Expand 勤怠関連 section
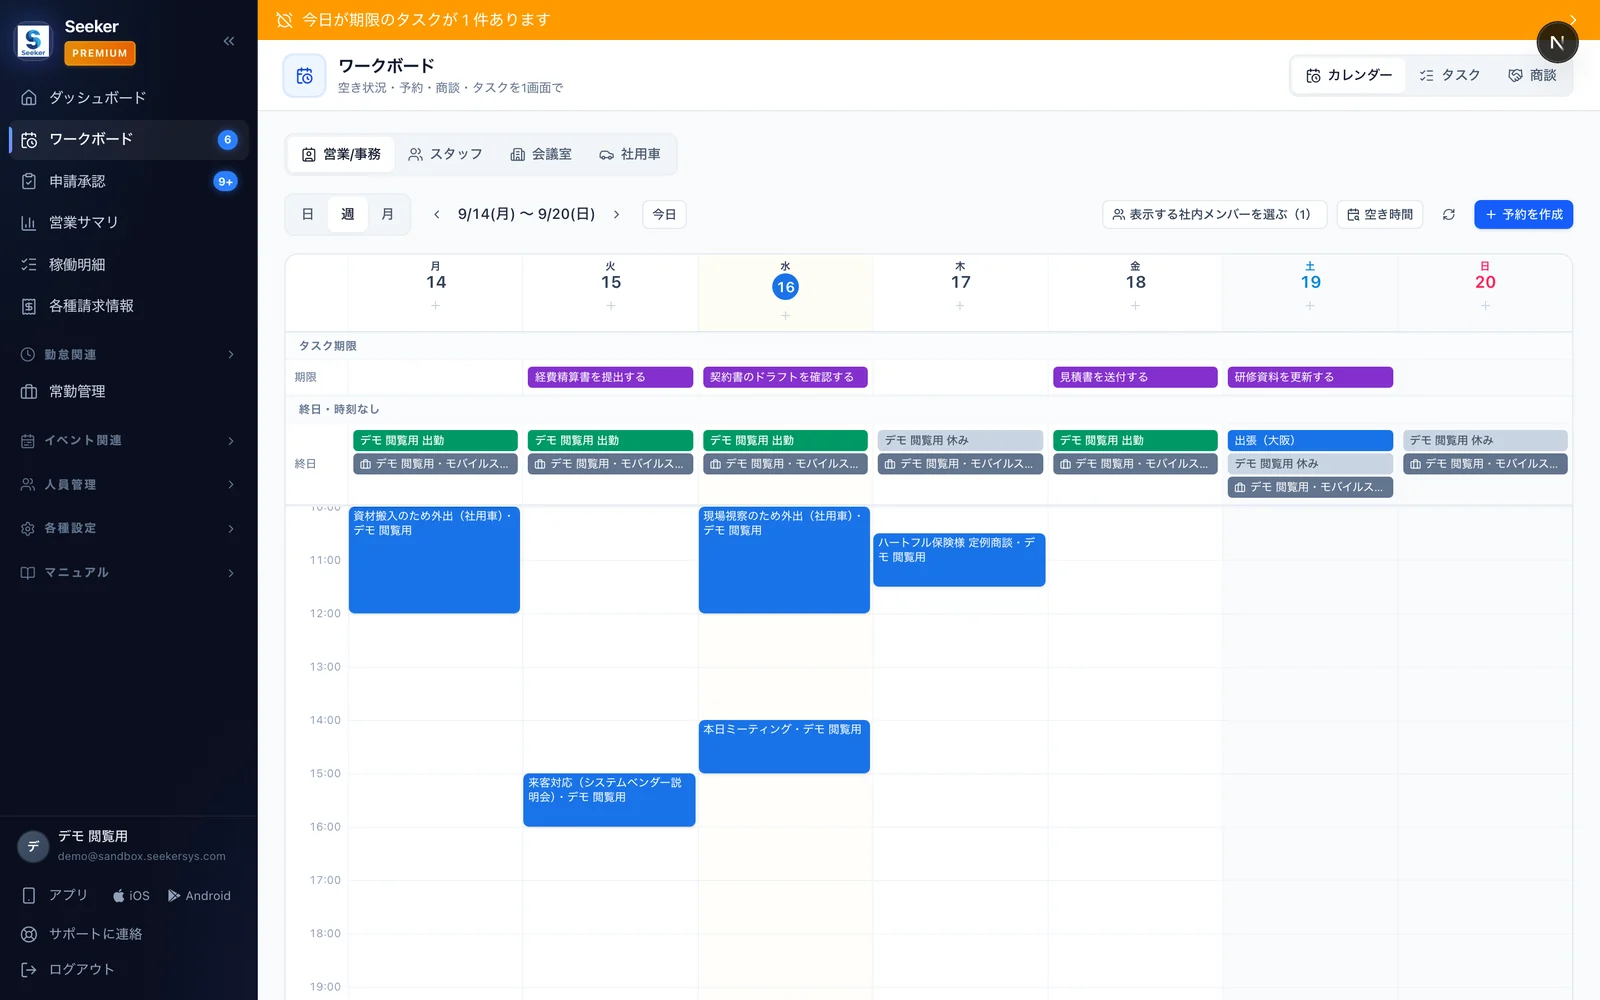 point(128,354)
